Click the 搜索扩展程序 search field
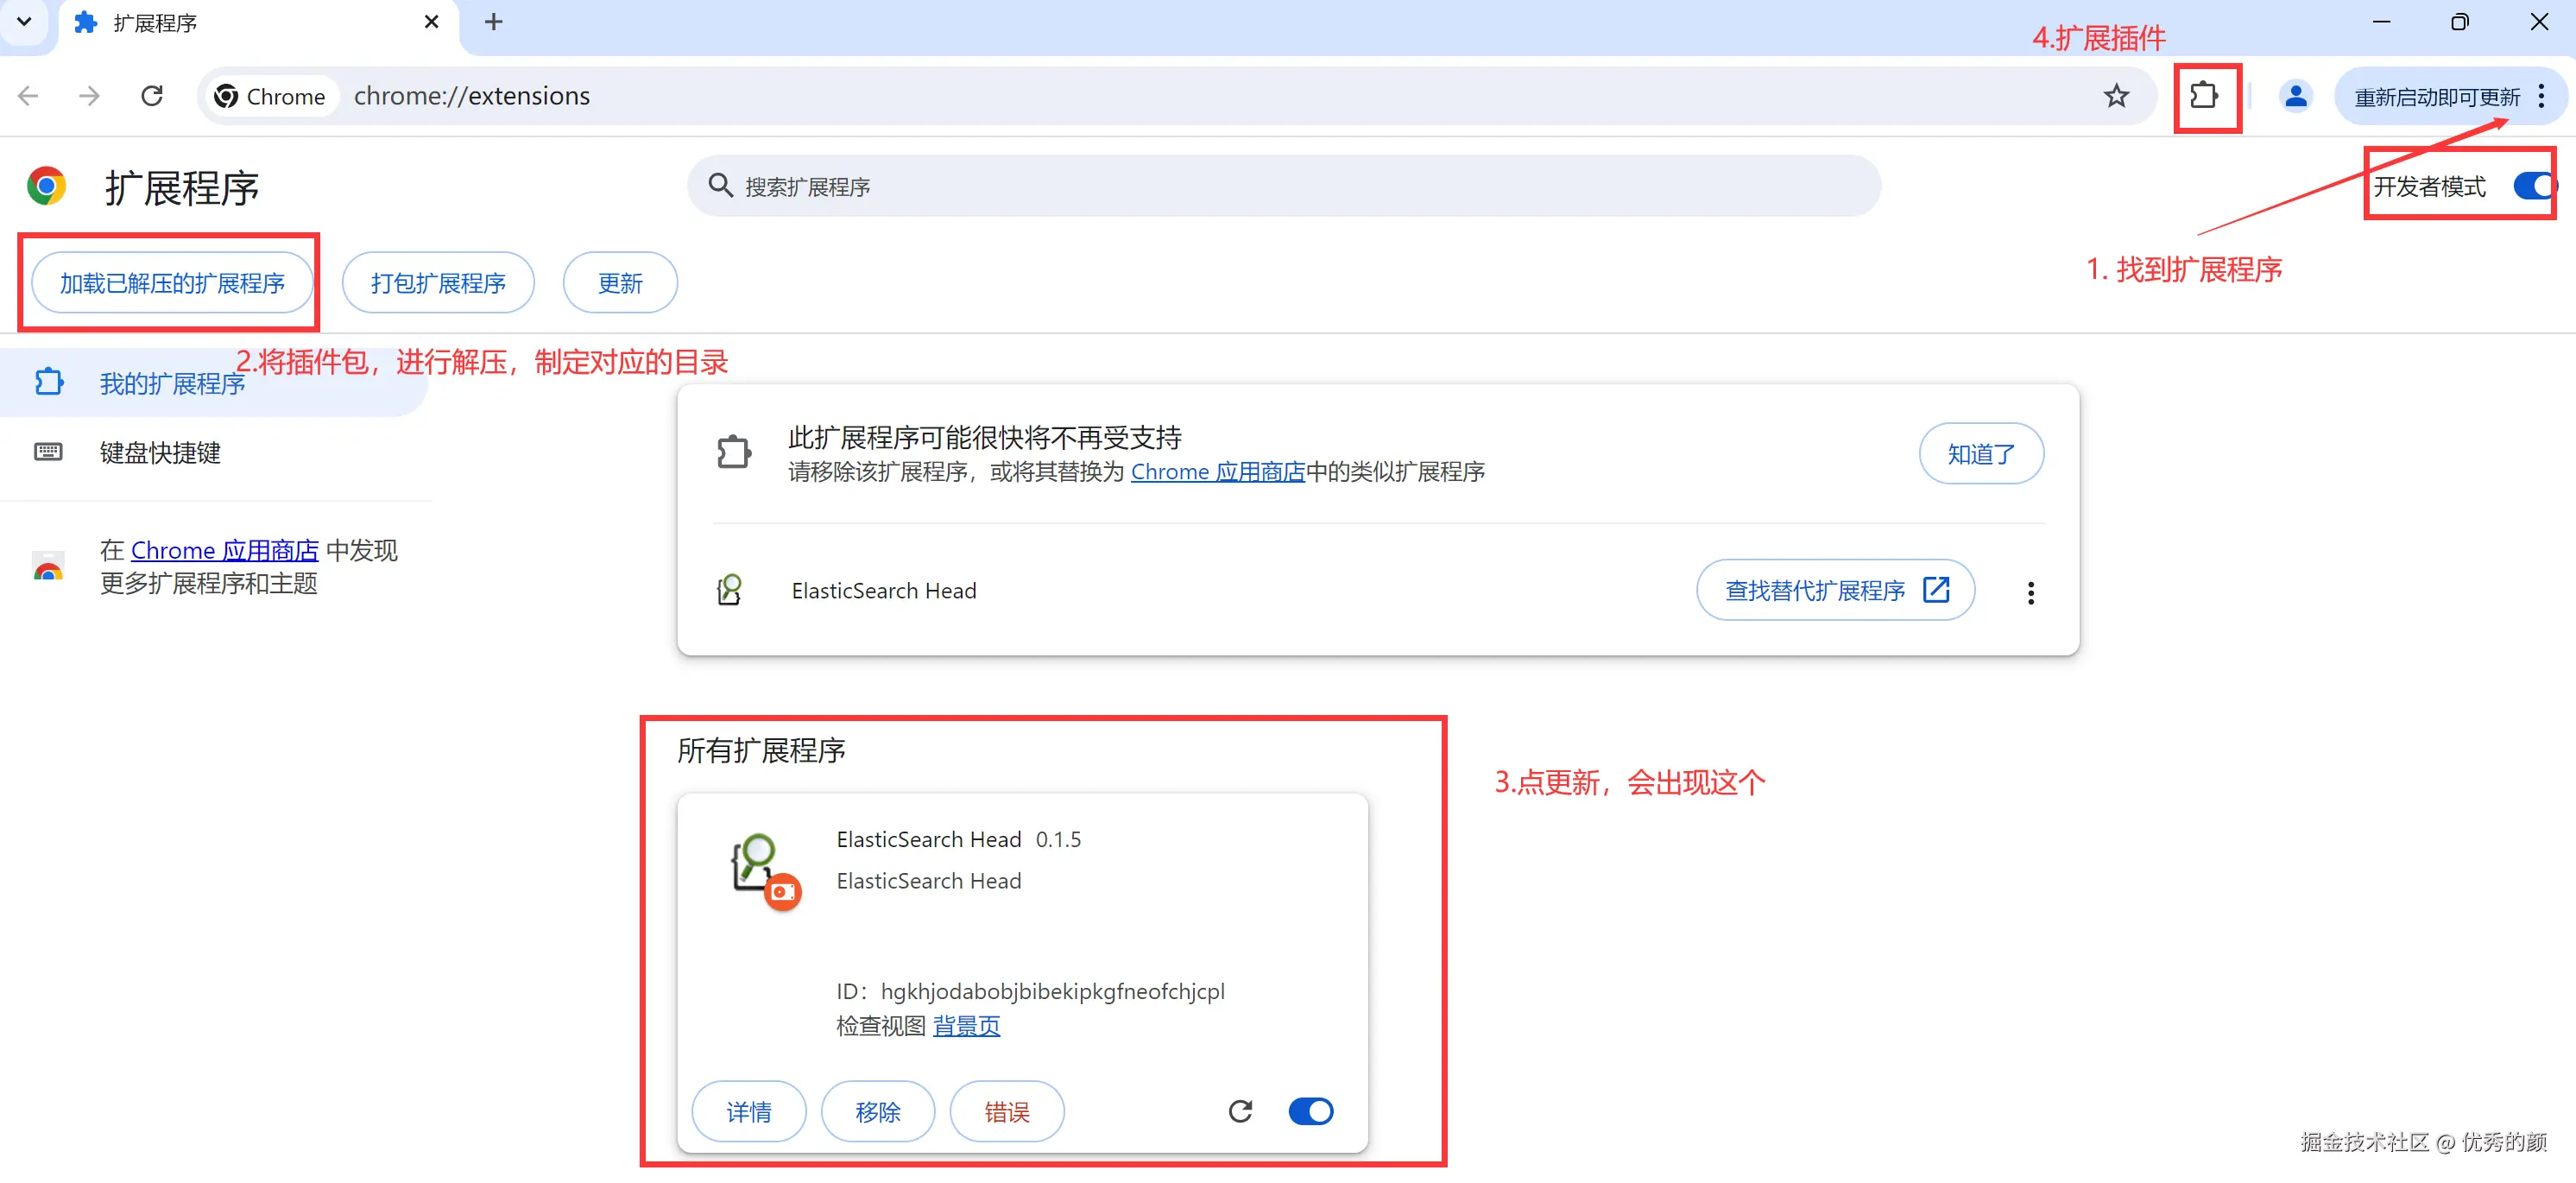The image size is (2576, 1183). click(x=1280, y=186)
